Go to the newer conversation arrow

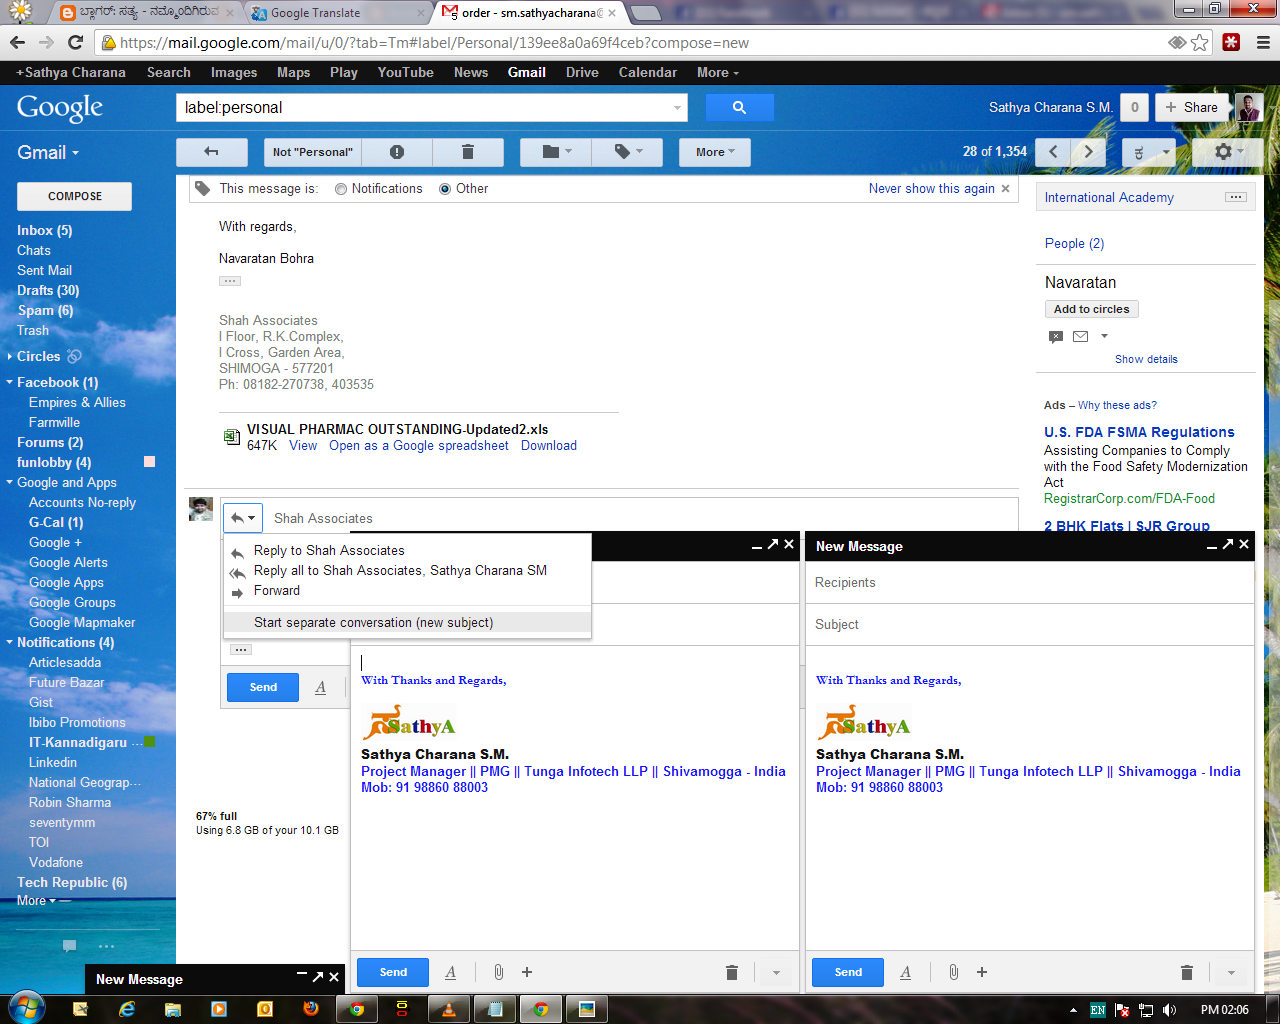click(x=1053, y=152)
